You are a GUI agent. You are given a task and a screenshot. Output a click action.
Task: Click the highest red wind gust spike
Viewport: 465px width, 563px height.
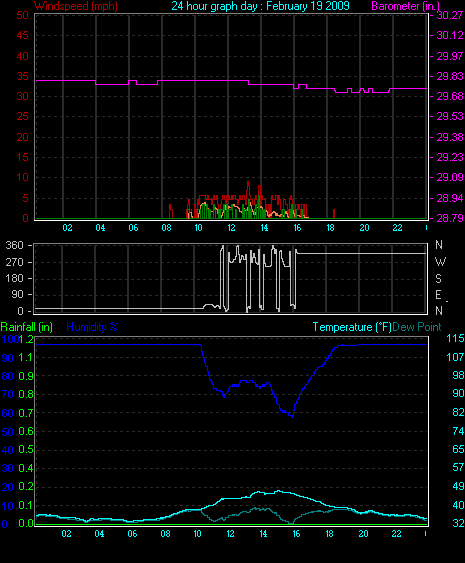tap(248, 183)
